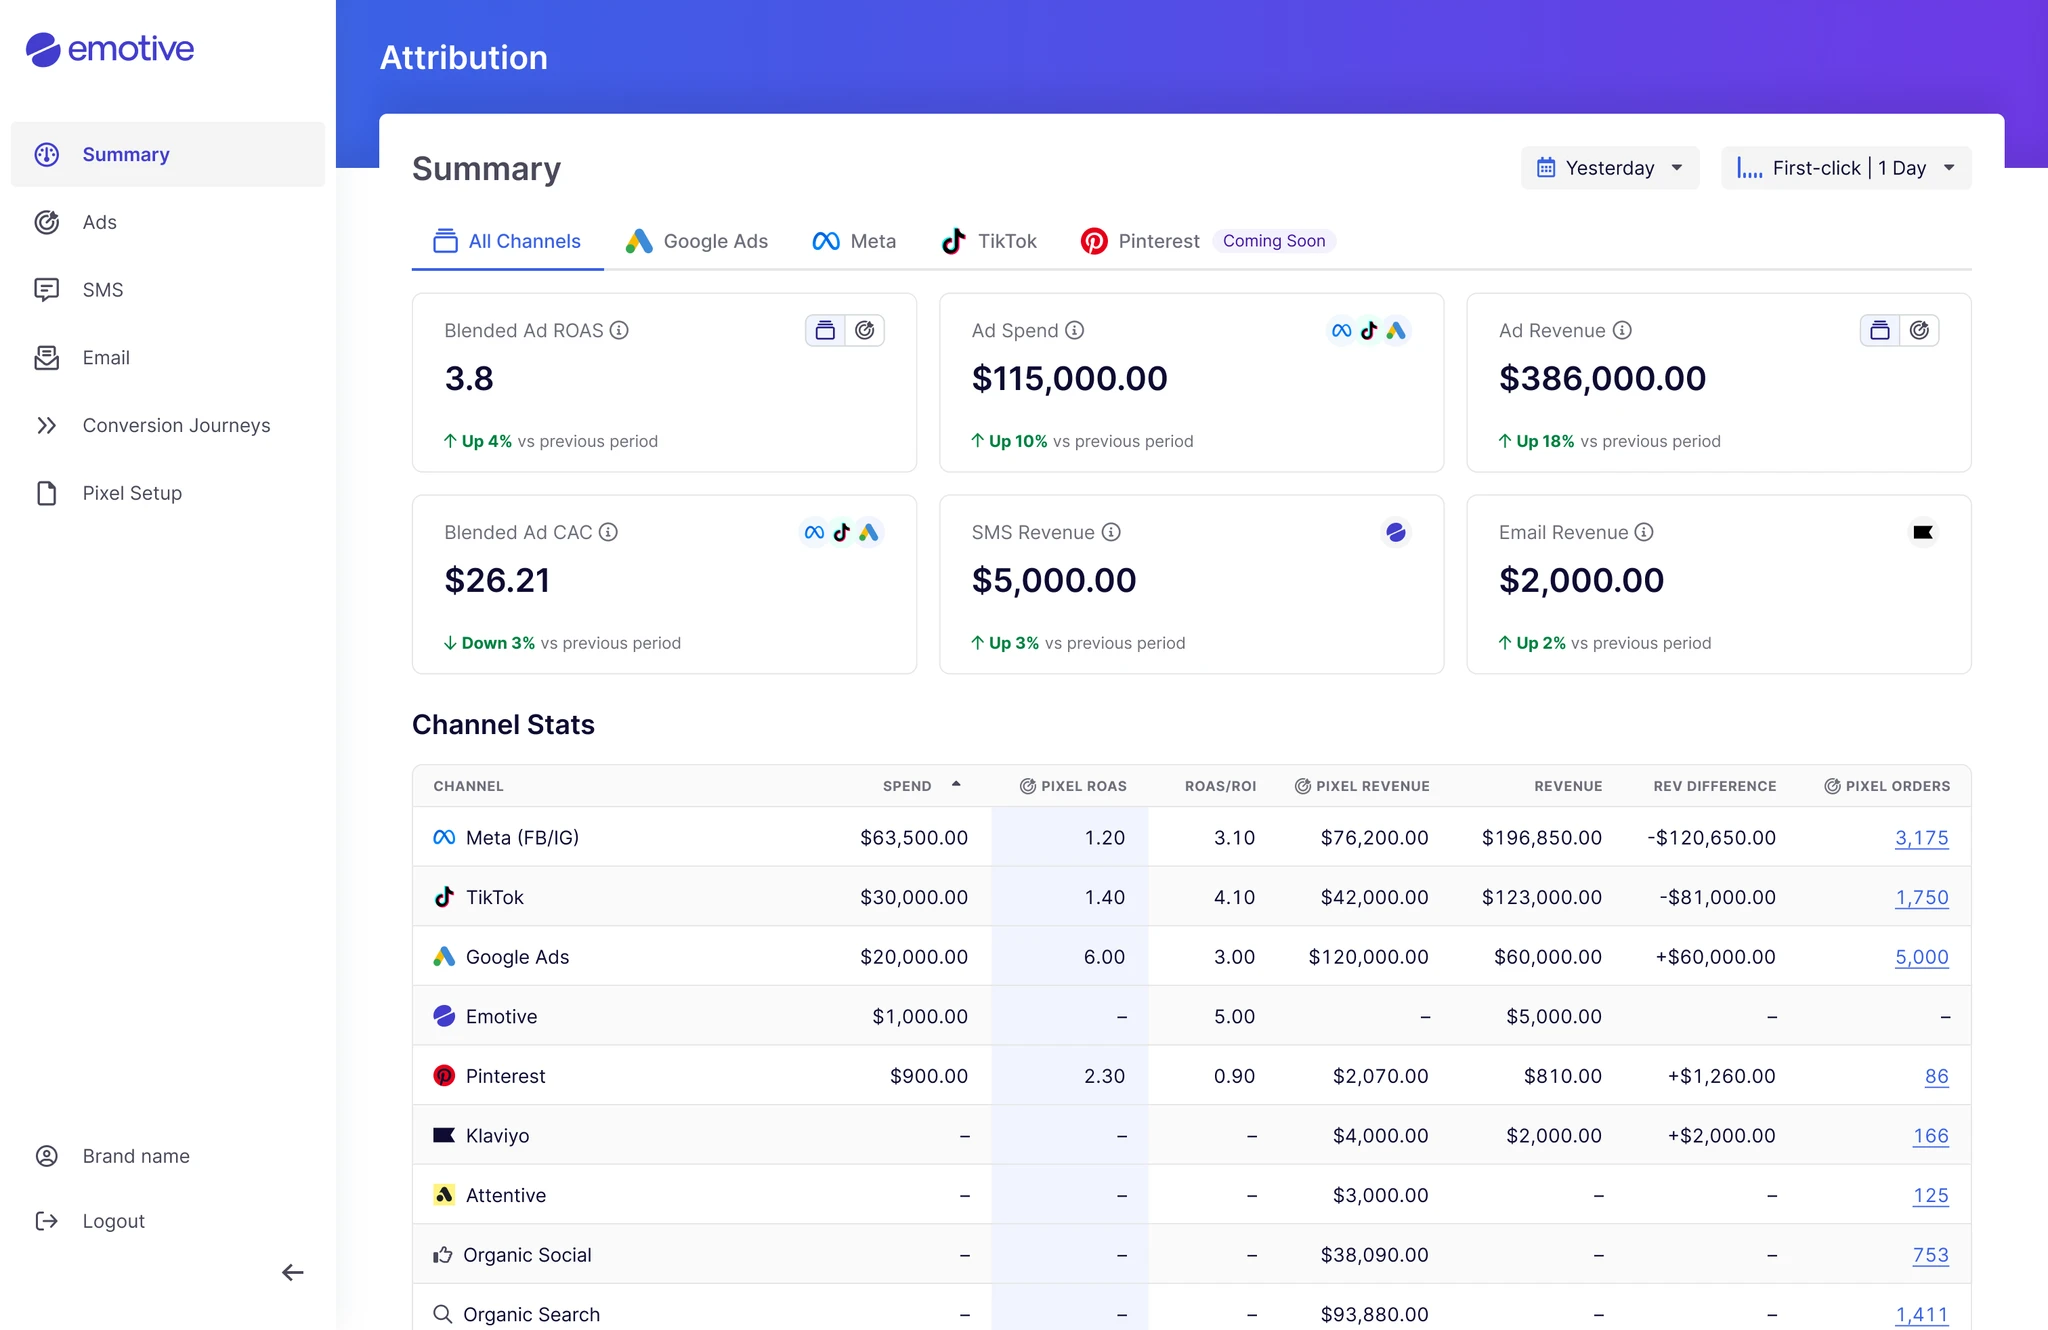Image resolution: width=2048 pixels, height=1330 pixels.
Task: Switch the Blended Ad ROAS card to pixel view
Action: 865,331
